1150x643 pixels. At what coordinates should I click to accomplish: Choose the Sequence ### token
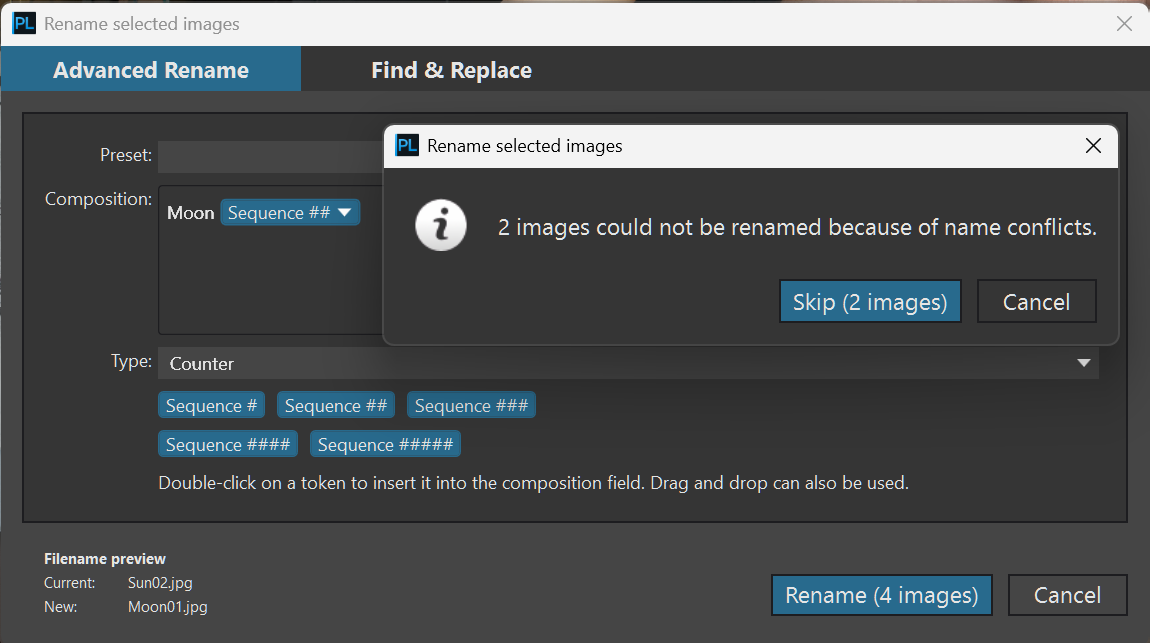click(x=471, y=406)
